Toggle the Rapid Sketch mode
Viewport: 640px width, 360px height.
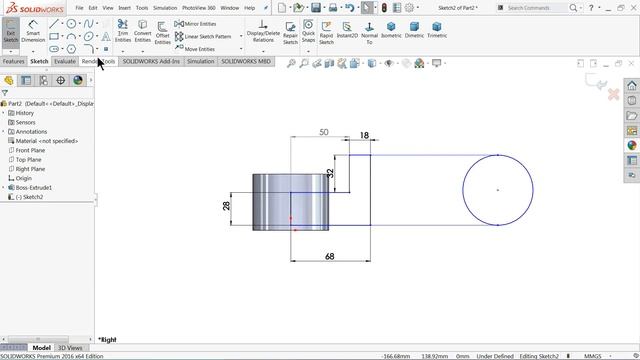(x=326, y=33)
